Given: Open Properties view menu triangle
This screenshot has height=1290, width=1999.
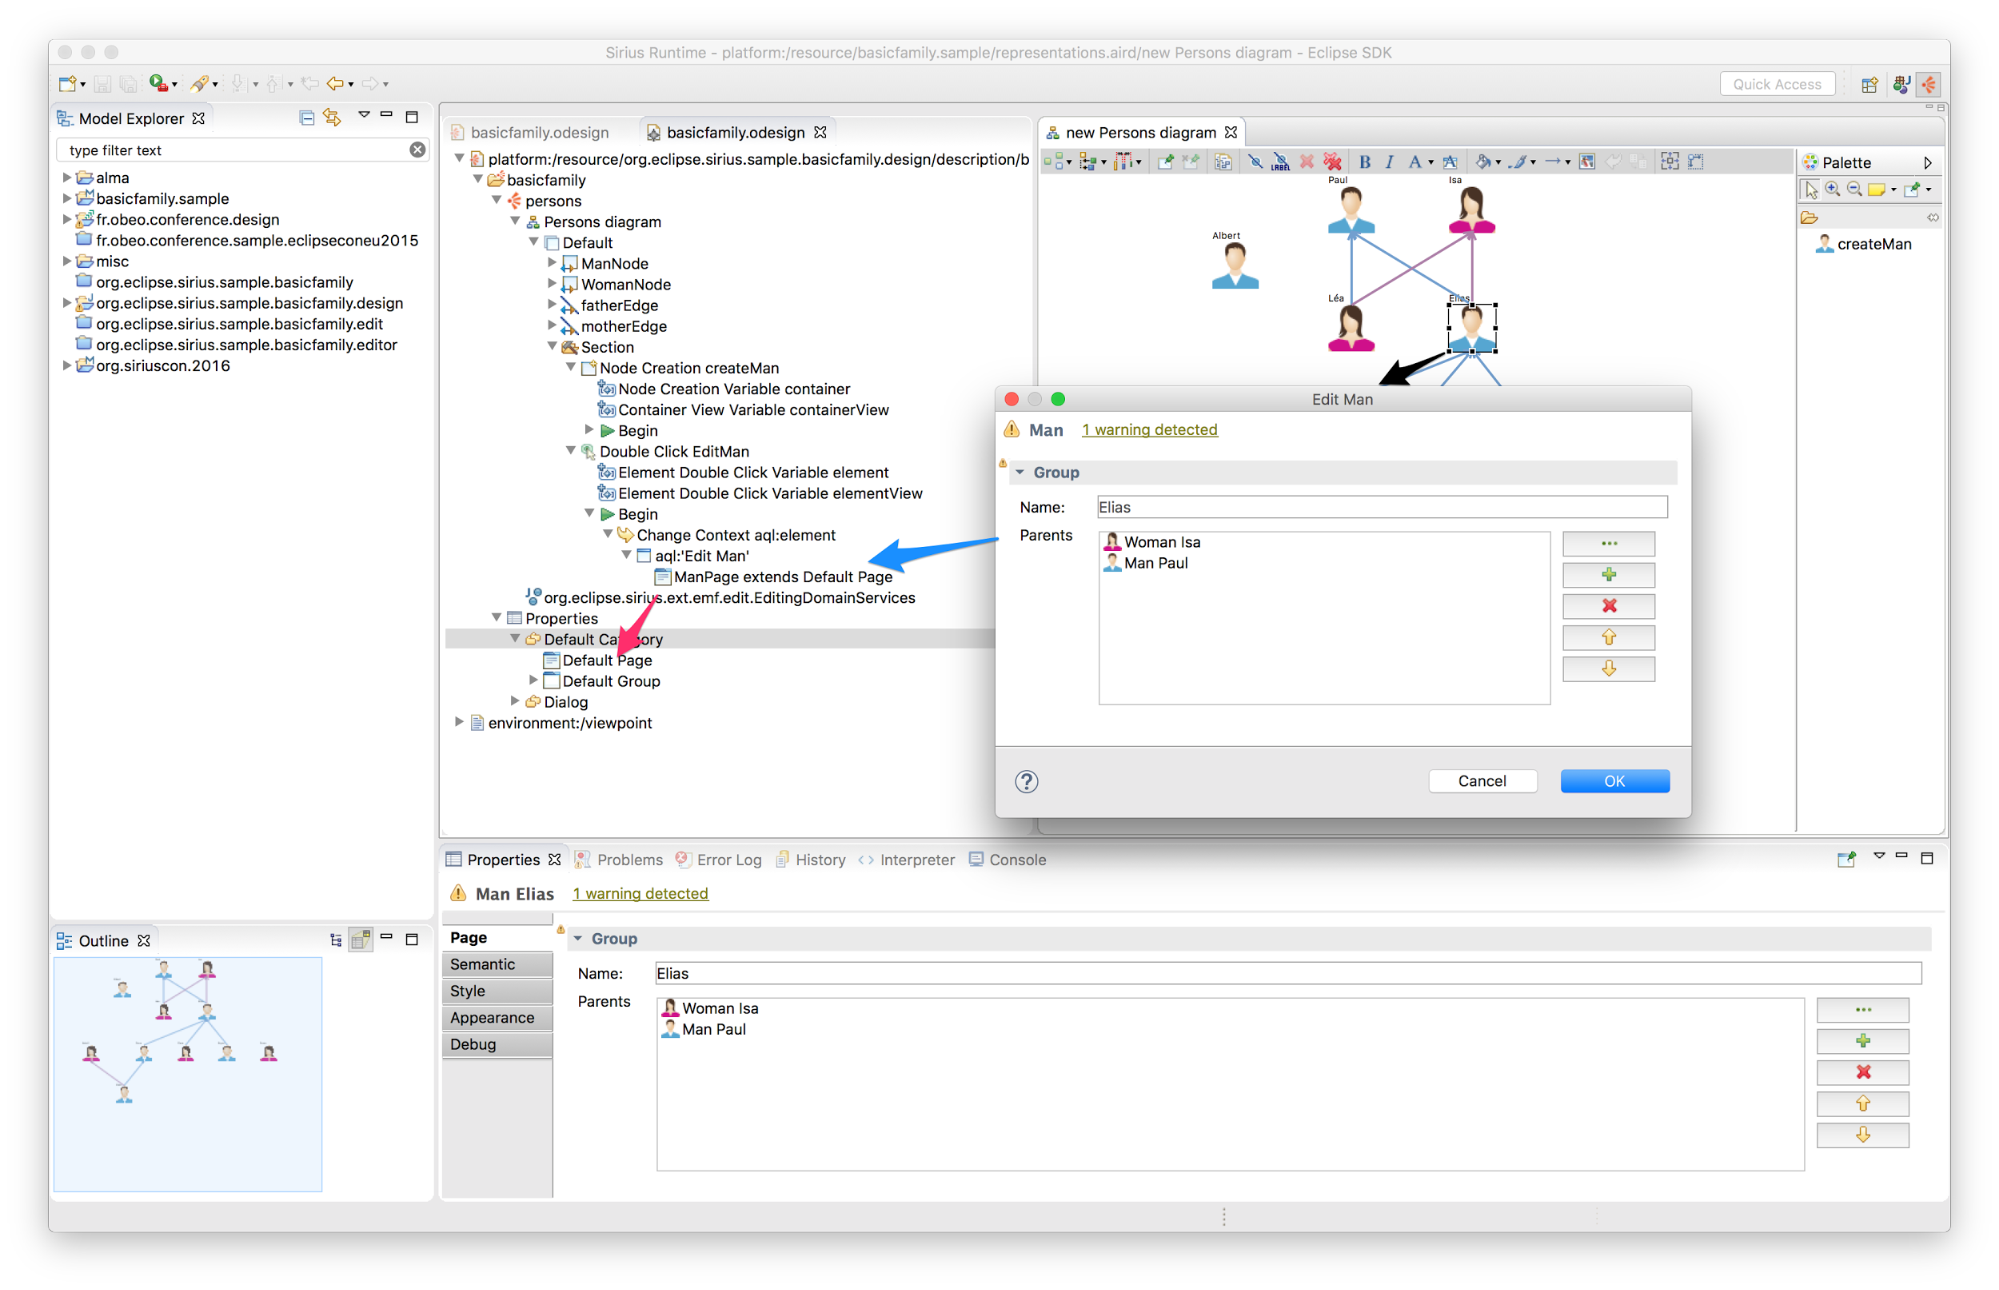Looking at the screenshot, I should pos(1879,857).
